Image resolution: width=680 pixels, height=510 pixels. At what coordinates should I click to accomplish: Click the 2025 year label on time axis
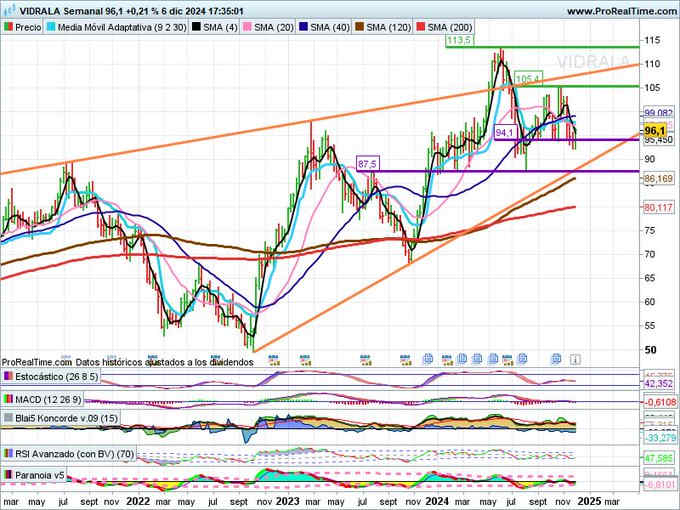pyautogui.click(x=589, y=501)
